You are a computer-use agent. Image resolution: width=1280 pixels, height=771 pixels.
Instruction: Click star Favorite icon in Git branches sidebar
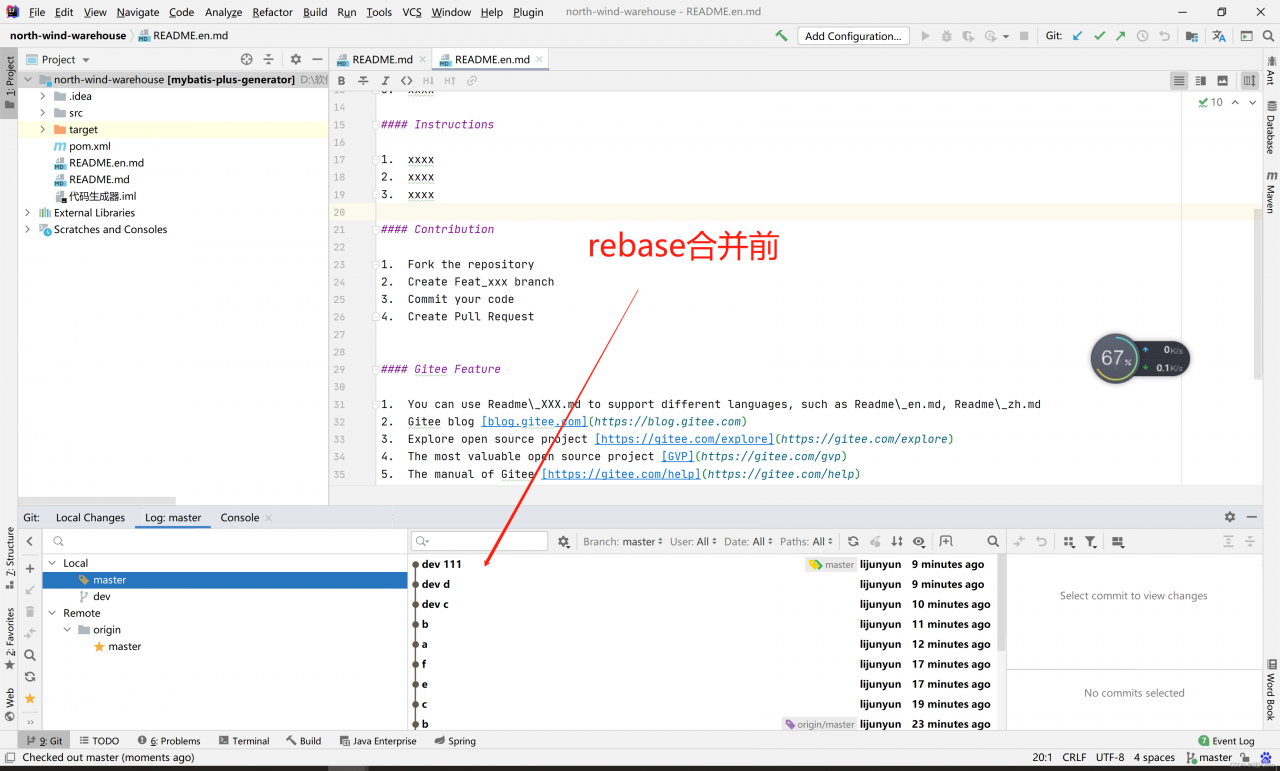tap(30, 698)
